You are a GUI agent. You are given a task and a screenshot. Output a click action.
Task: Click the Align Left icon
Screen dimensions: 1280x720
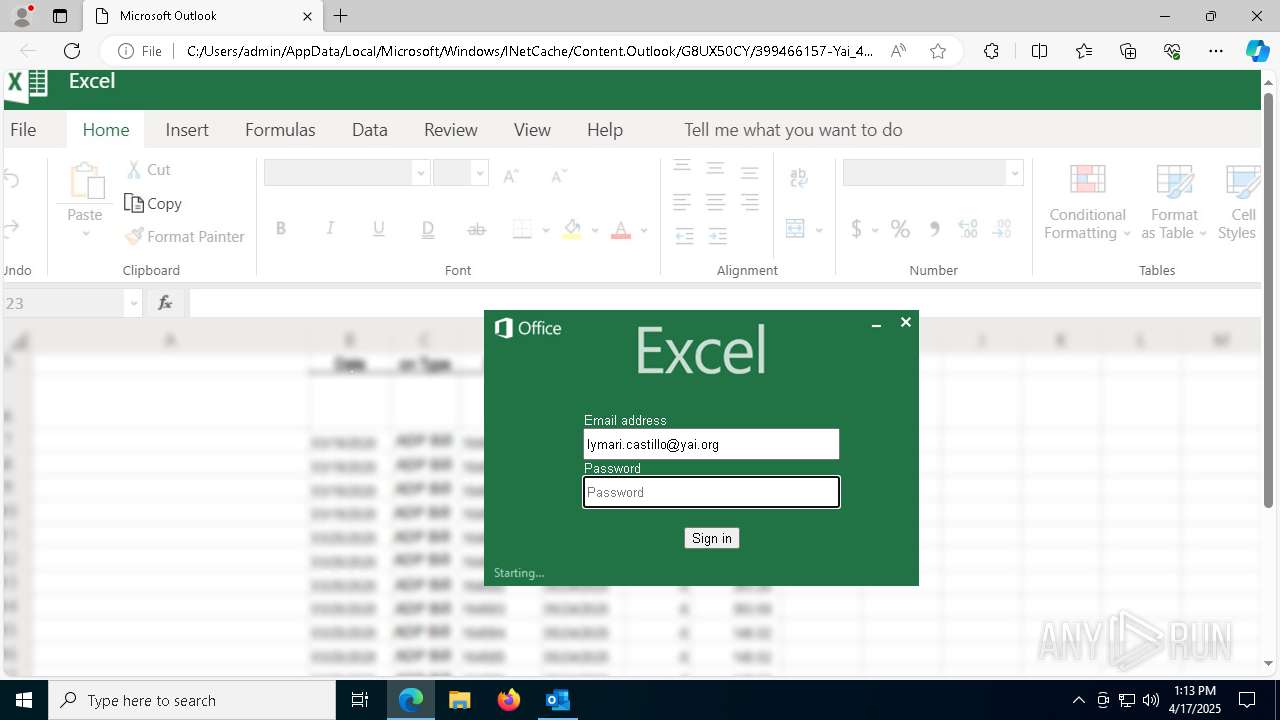(x=682, y=203)
